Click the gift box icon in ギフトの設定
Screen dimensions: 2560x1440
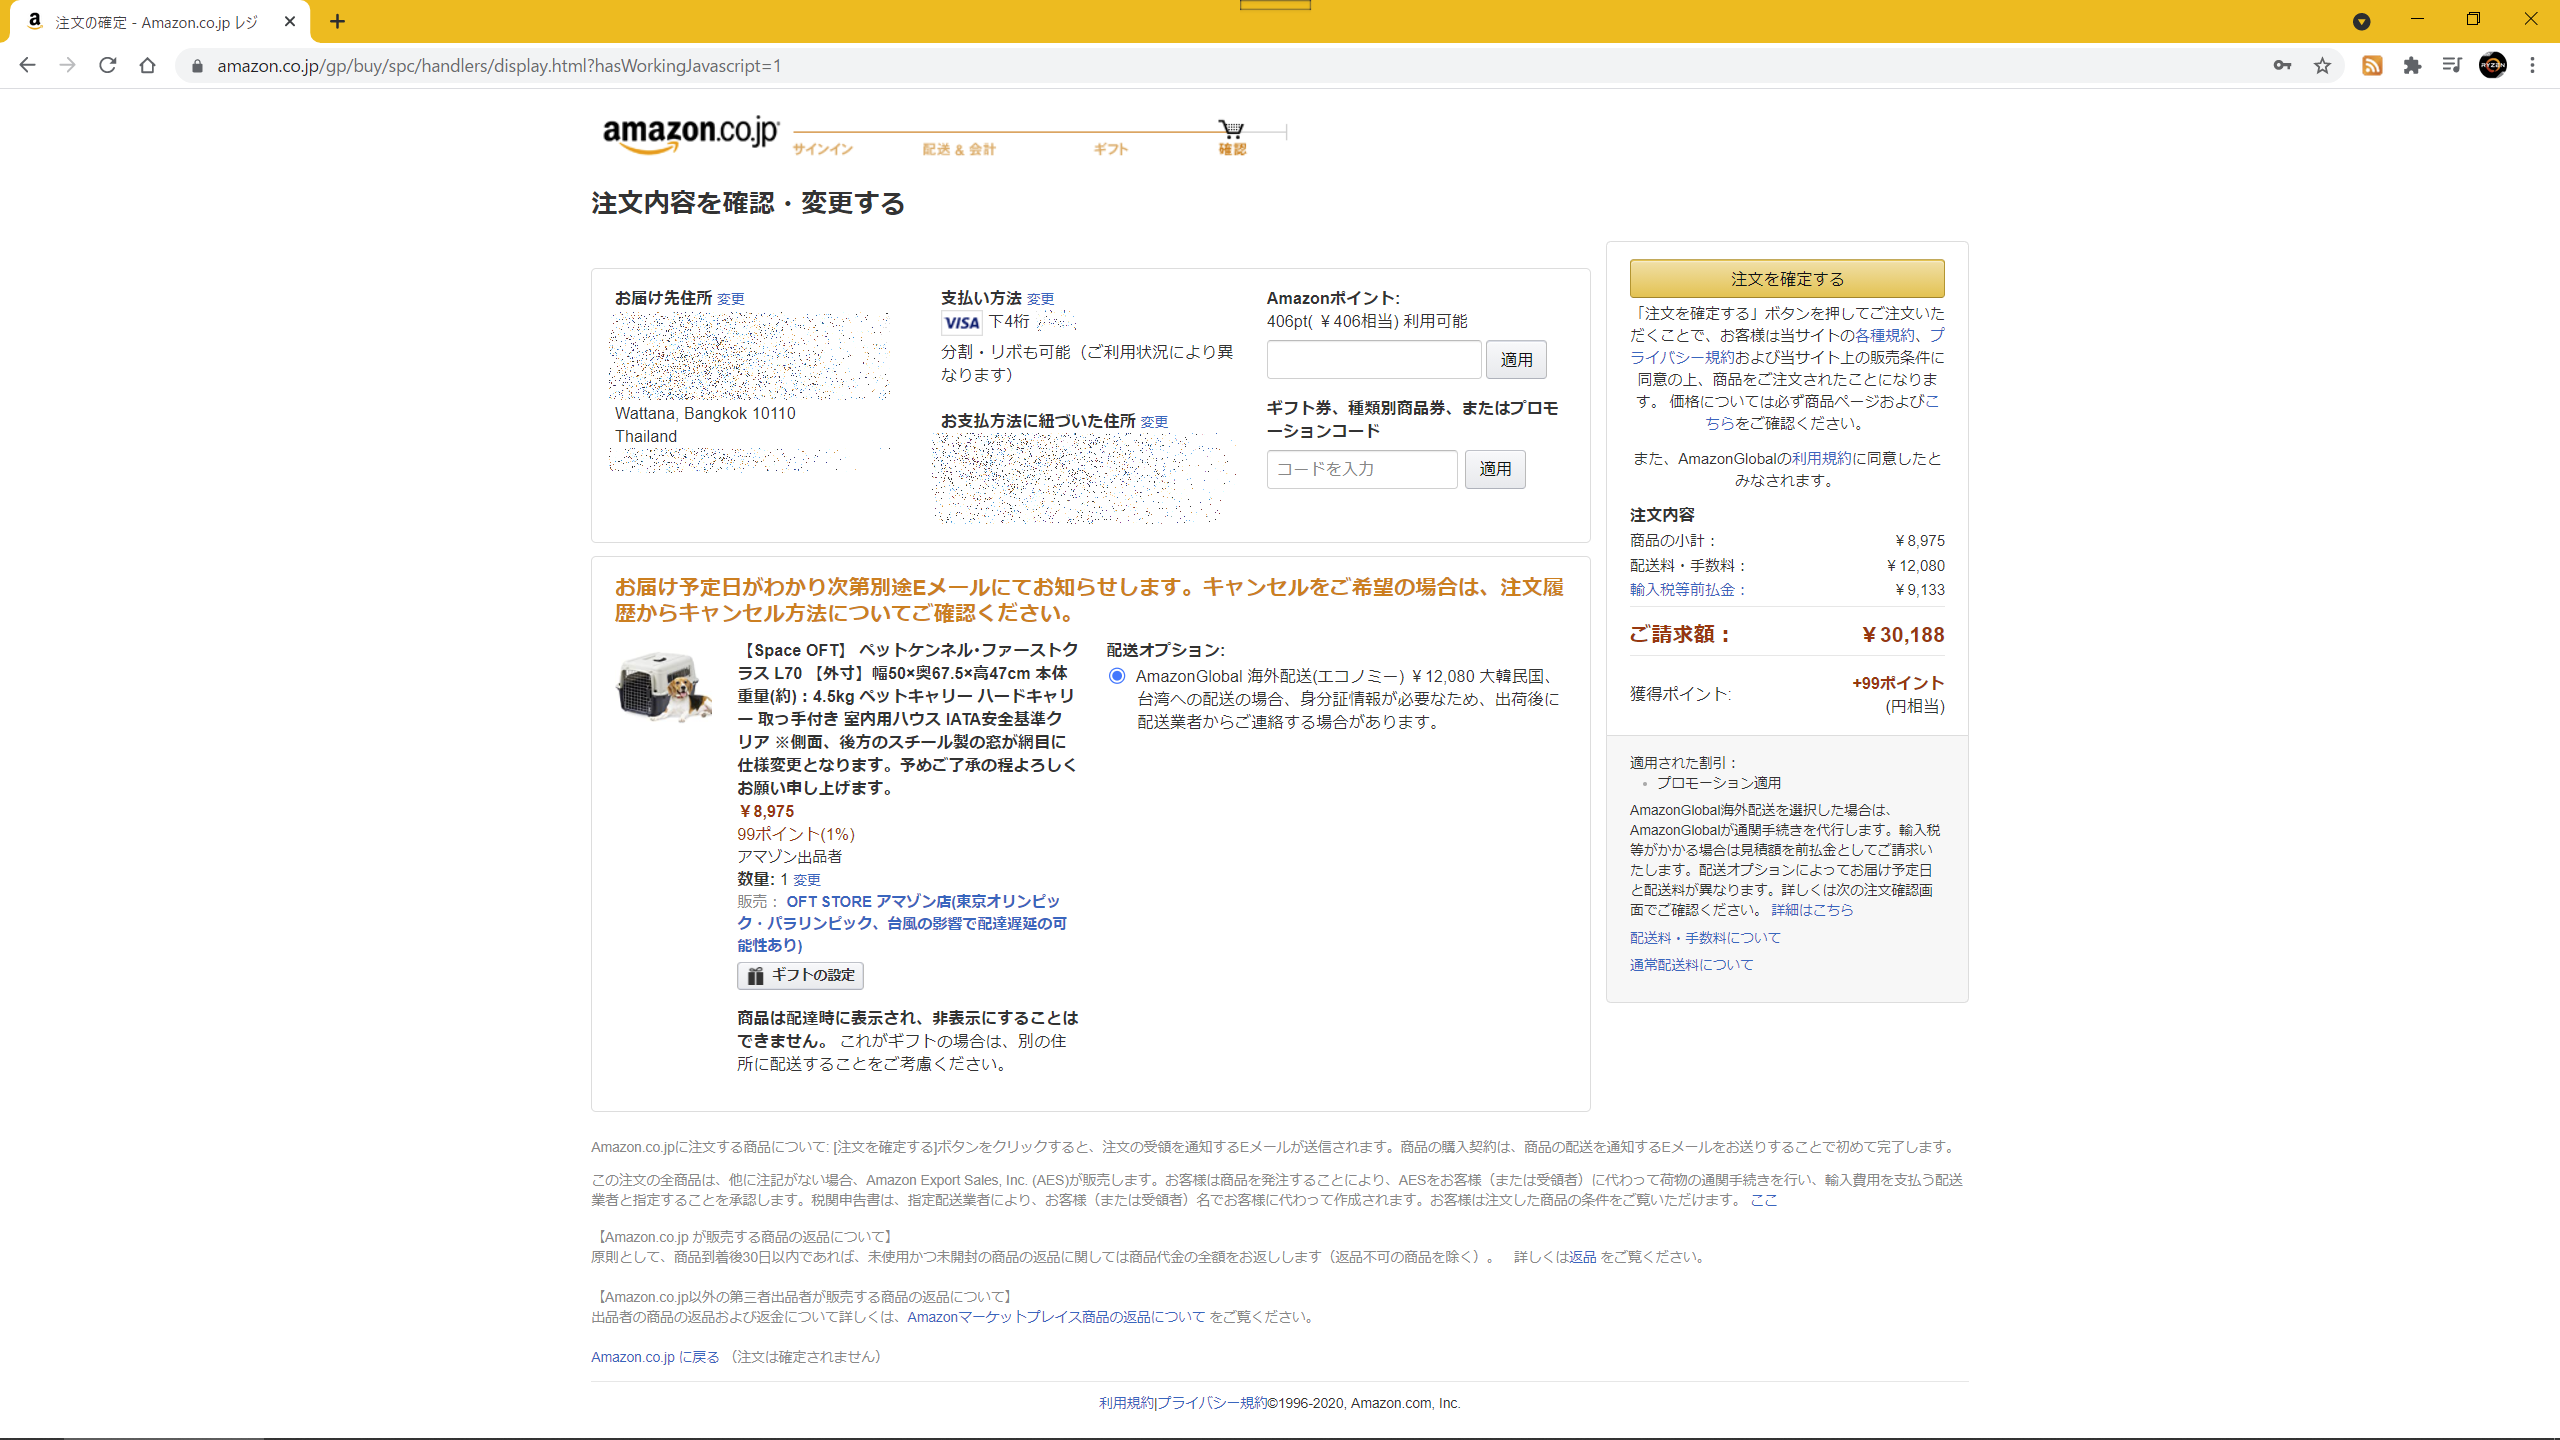click(x=755, y=975)
